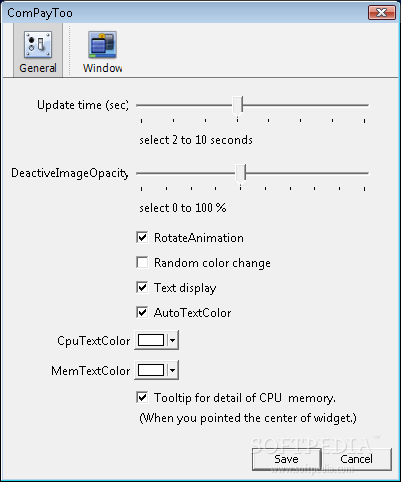Switch to the Window tab label
401x482 pixels.
[102, 68]
